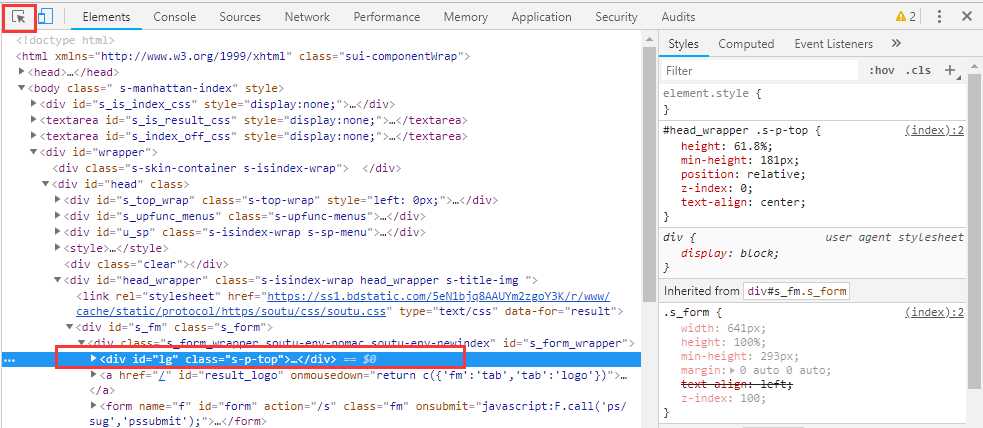Activate the inspect element picker tool
983x428 pixels.
(19, 17)
